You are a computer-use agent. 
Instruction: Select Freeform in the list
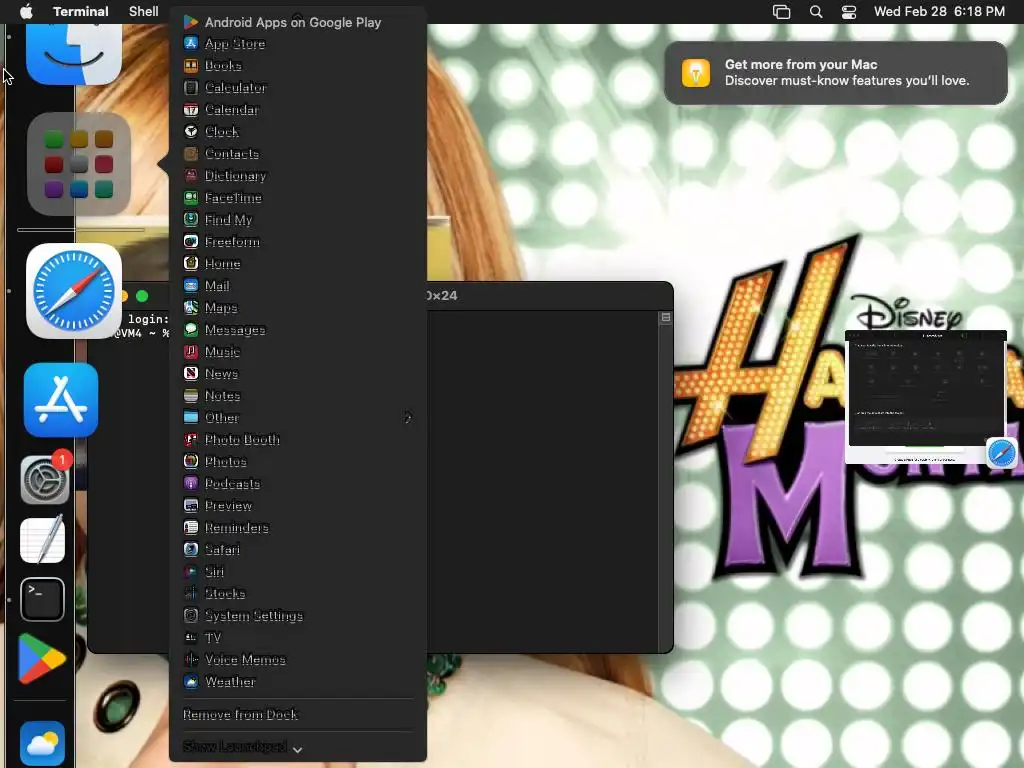(x=298, y=242)
